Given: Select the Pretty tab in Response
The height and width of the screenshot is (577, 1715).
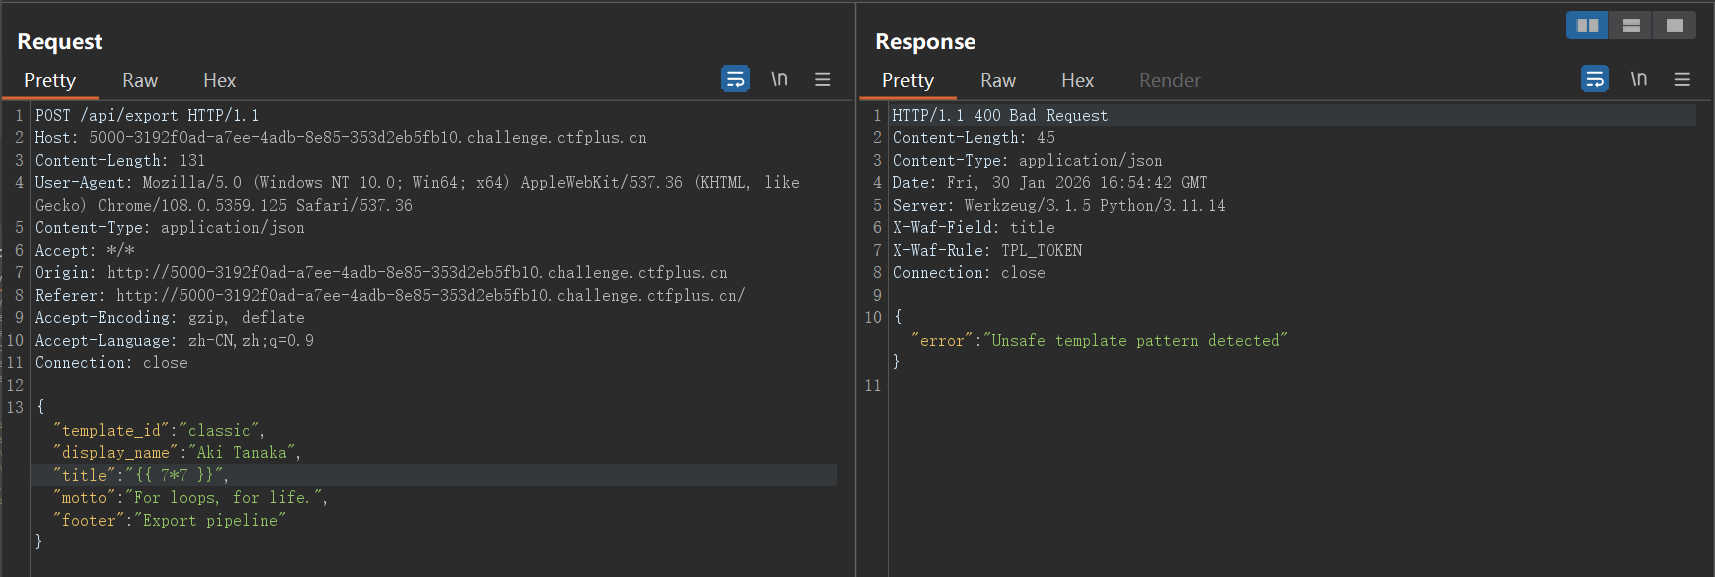Looking at the screenshot, I should (907, 81).
